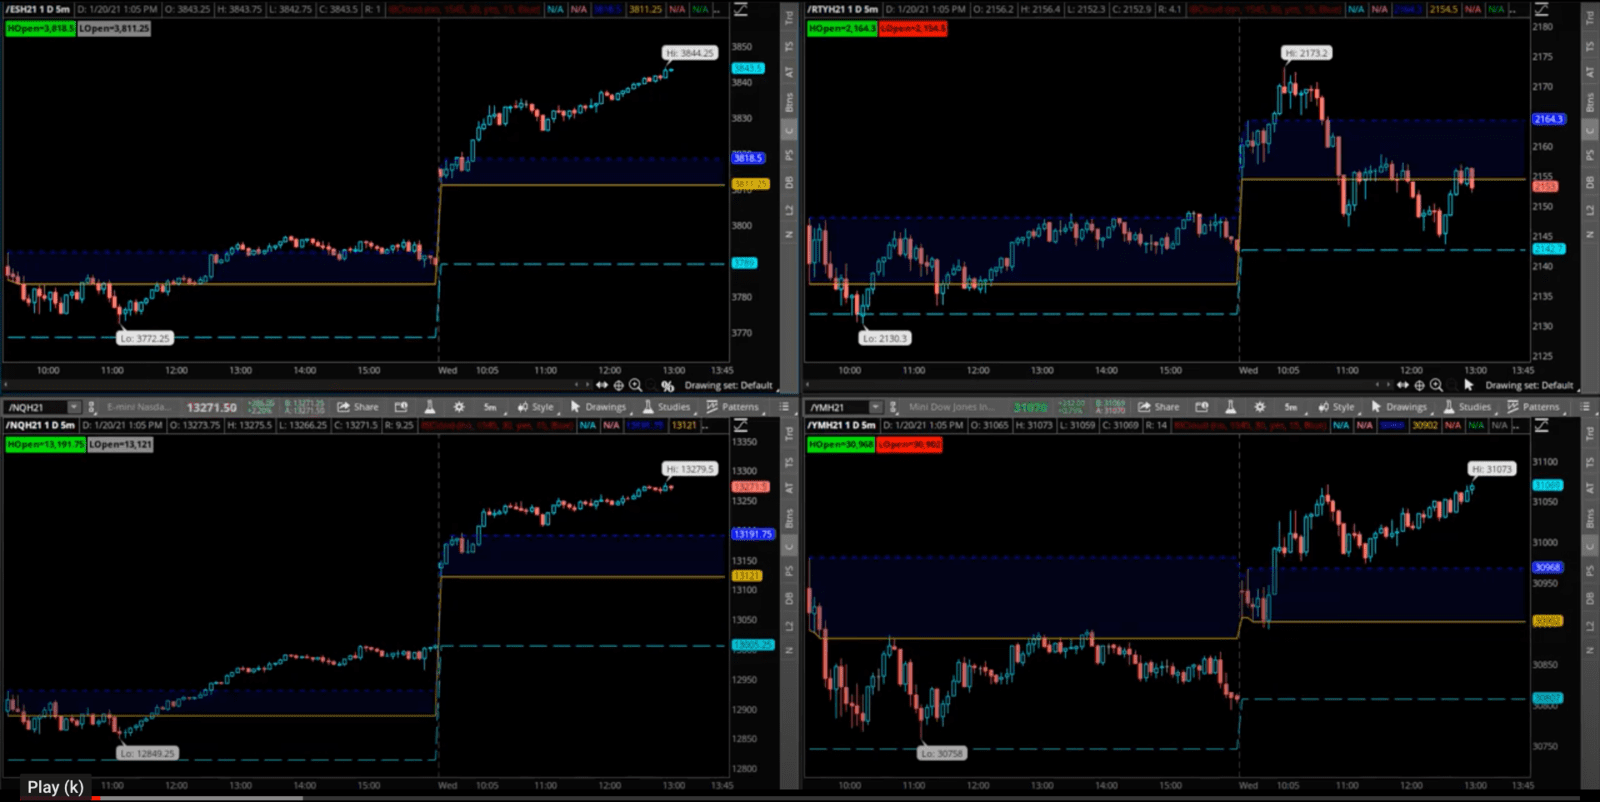The height and width of the screenshot is (802, 1600).
Task: Click the price scale icon at top of /NQH21 chart
Action: [741, 426]
